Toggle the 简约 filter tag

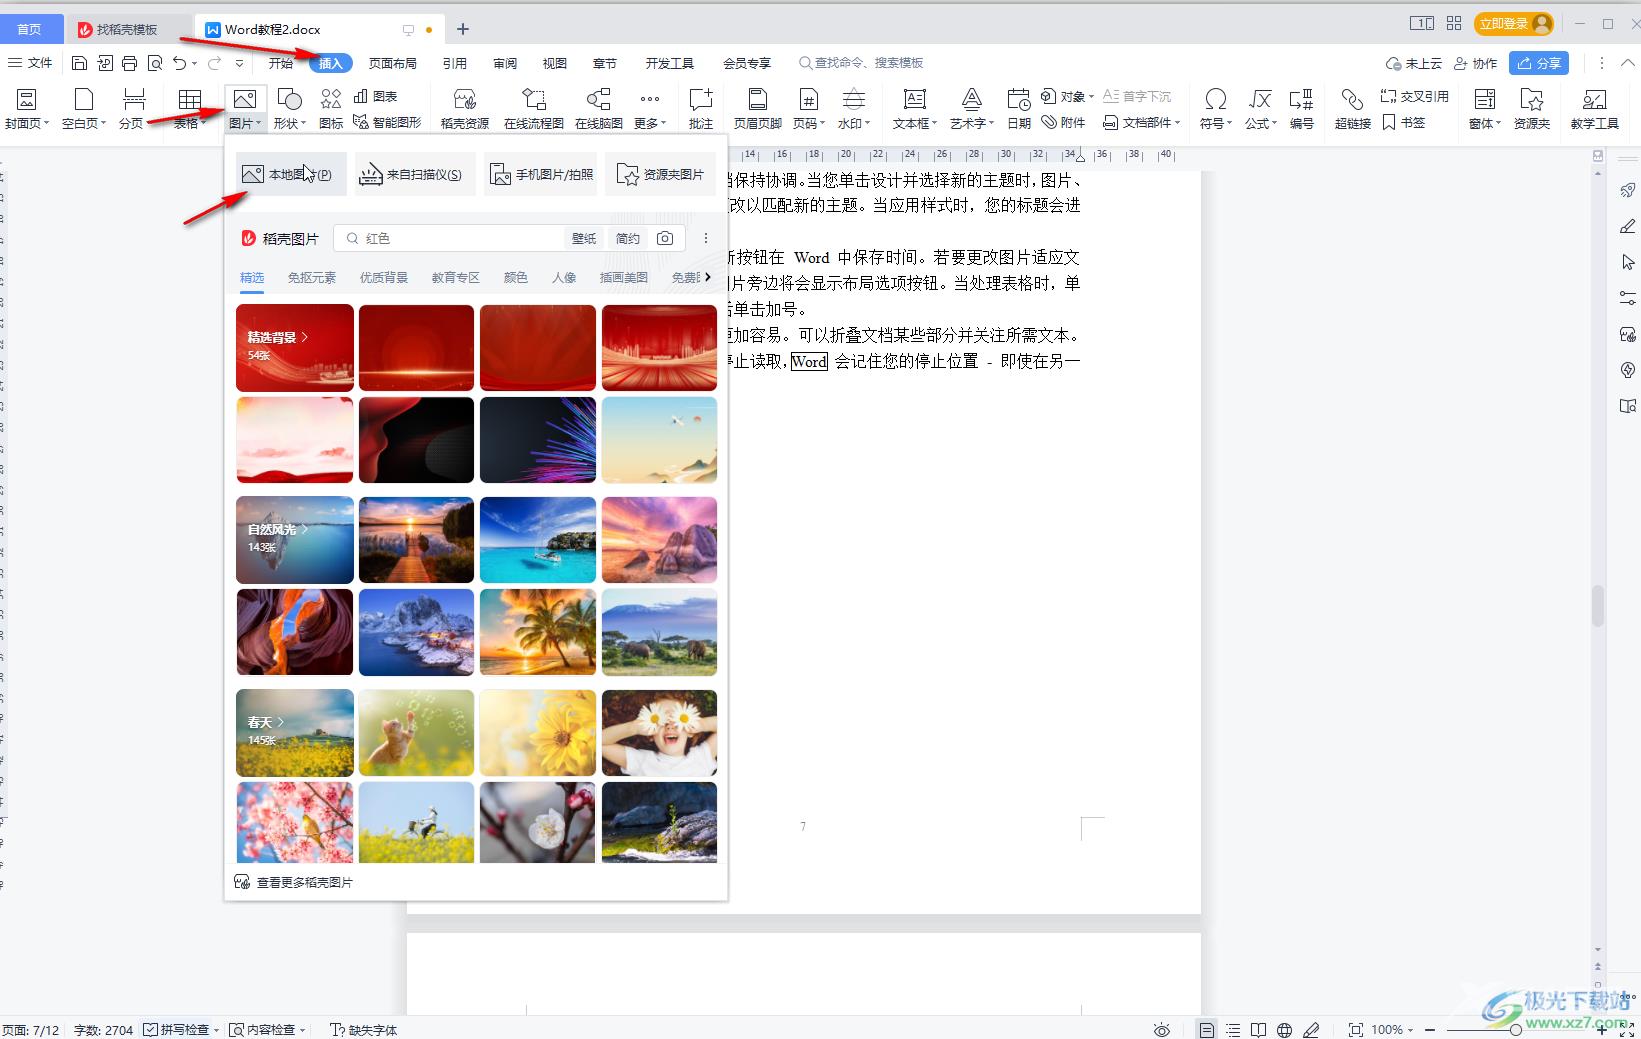coord(628,238)
